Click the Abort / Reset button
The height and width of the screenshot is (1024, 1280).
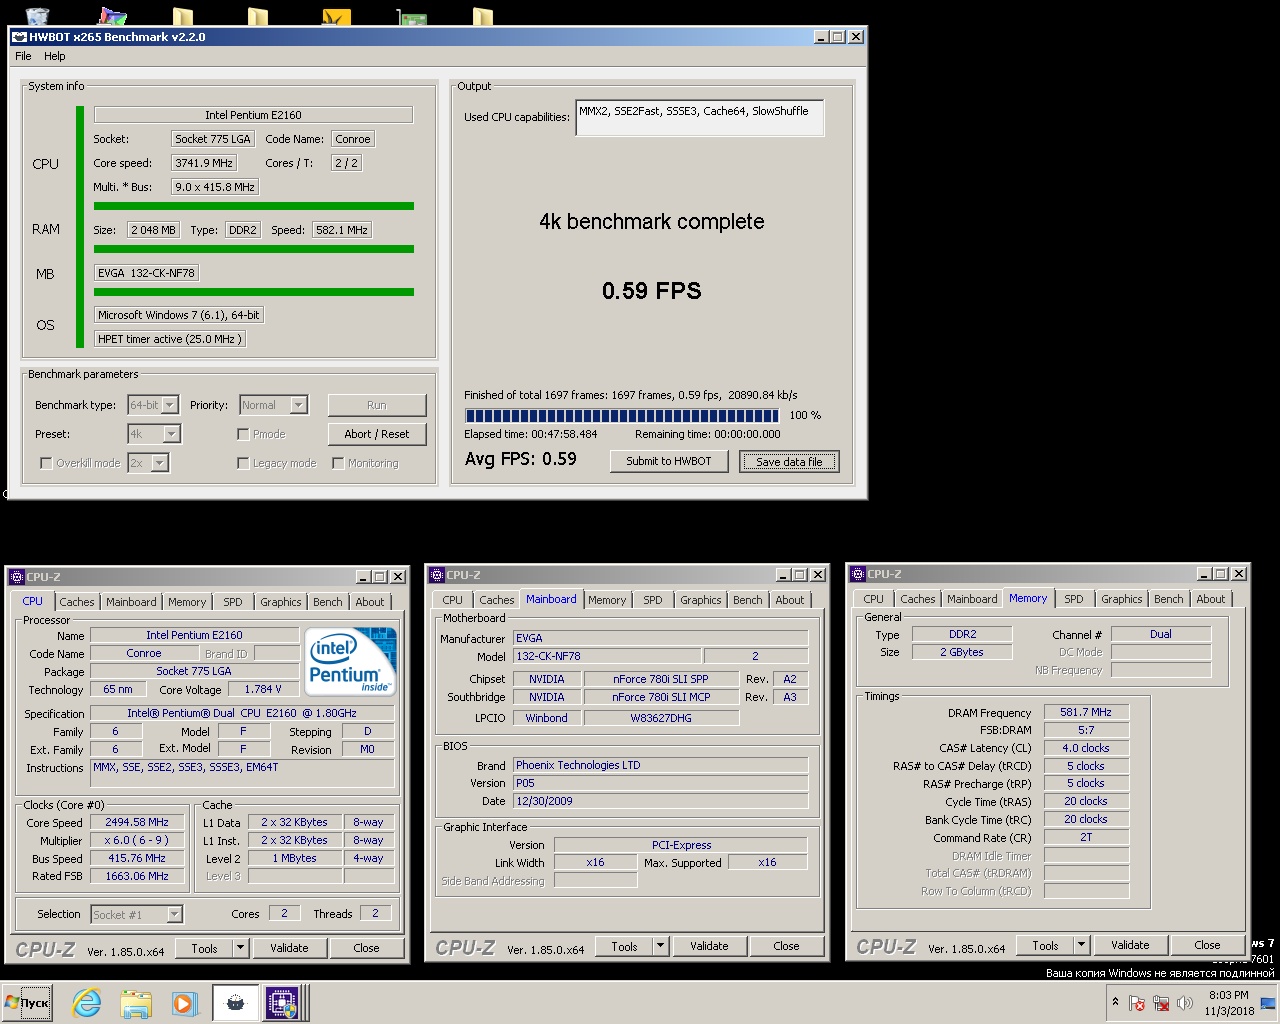coord(376,434)
